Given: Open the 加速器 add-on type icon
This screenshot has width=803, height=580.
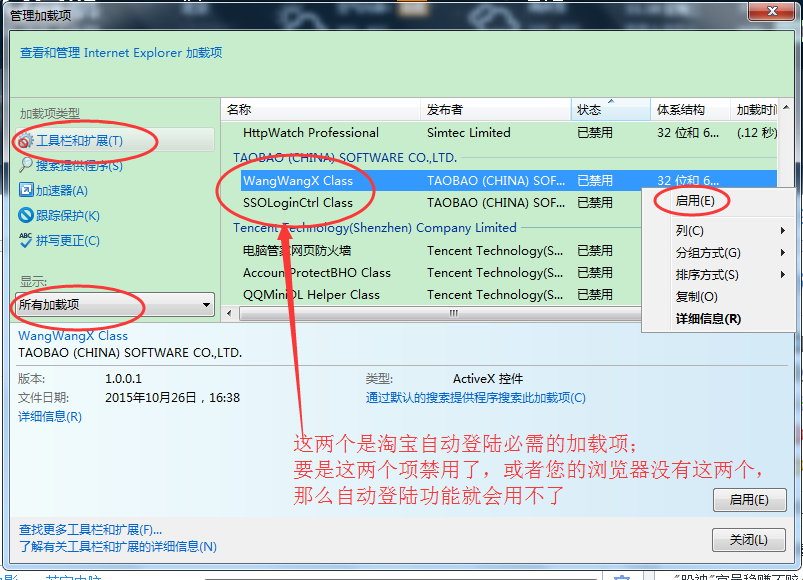Looking at the screenshot, I should pyautogui.click(x=27, y=190).
